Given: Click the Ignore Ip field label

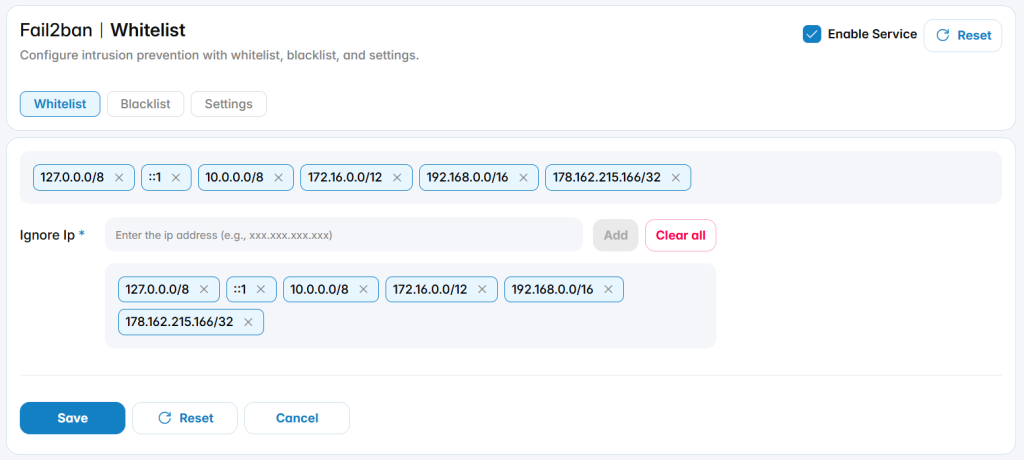Looking at the screenshot, I should pyautogui.click(x=52, y=235).
